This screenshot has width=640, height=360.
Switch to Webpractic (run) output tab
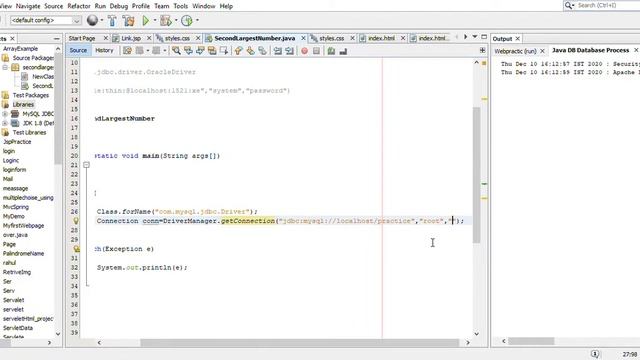(x=515, y=51)
